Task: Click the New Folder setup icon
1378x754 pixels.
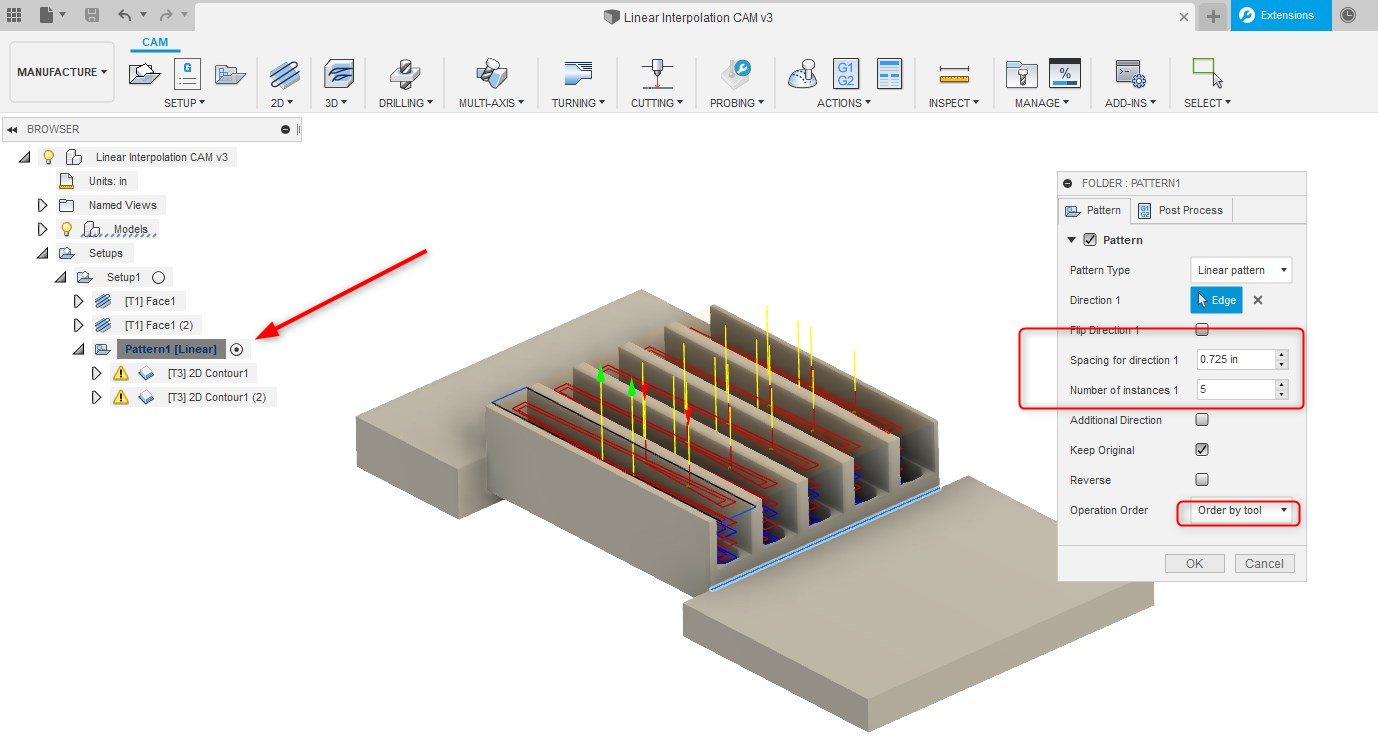Action: tap(230, 74)
